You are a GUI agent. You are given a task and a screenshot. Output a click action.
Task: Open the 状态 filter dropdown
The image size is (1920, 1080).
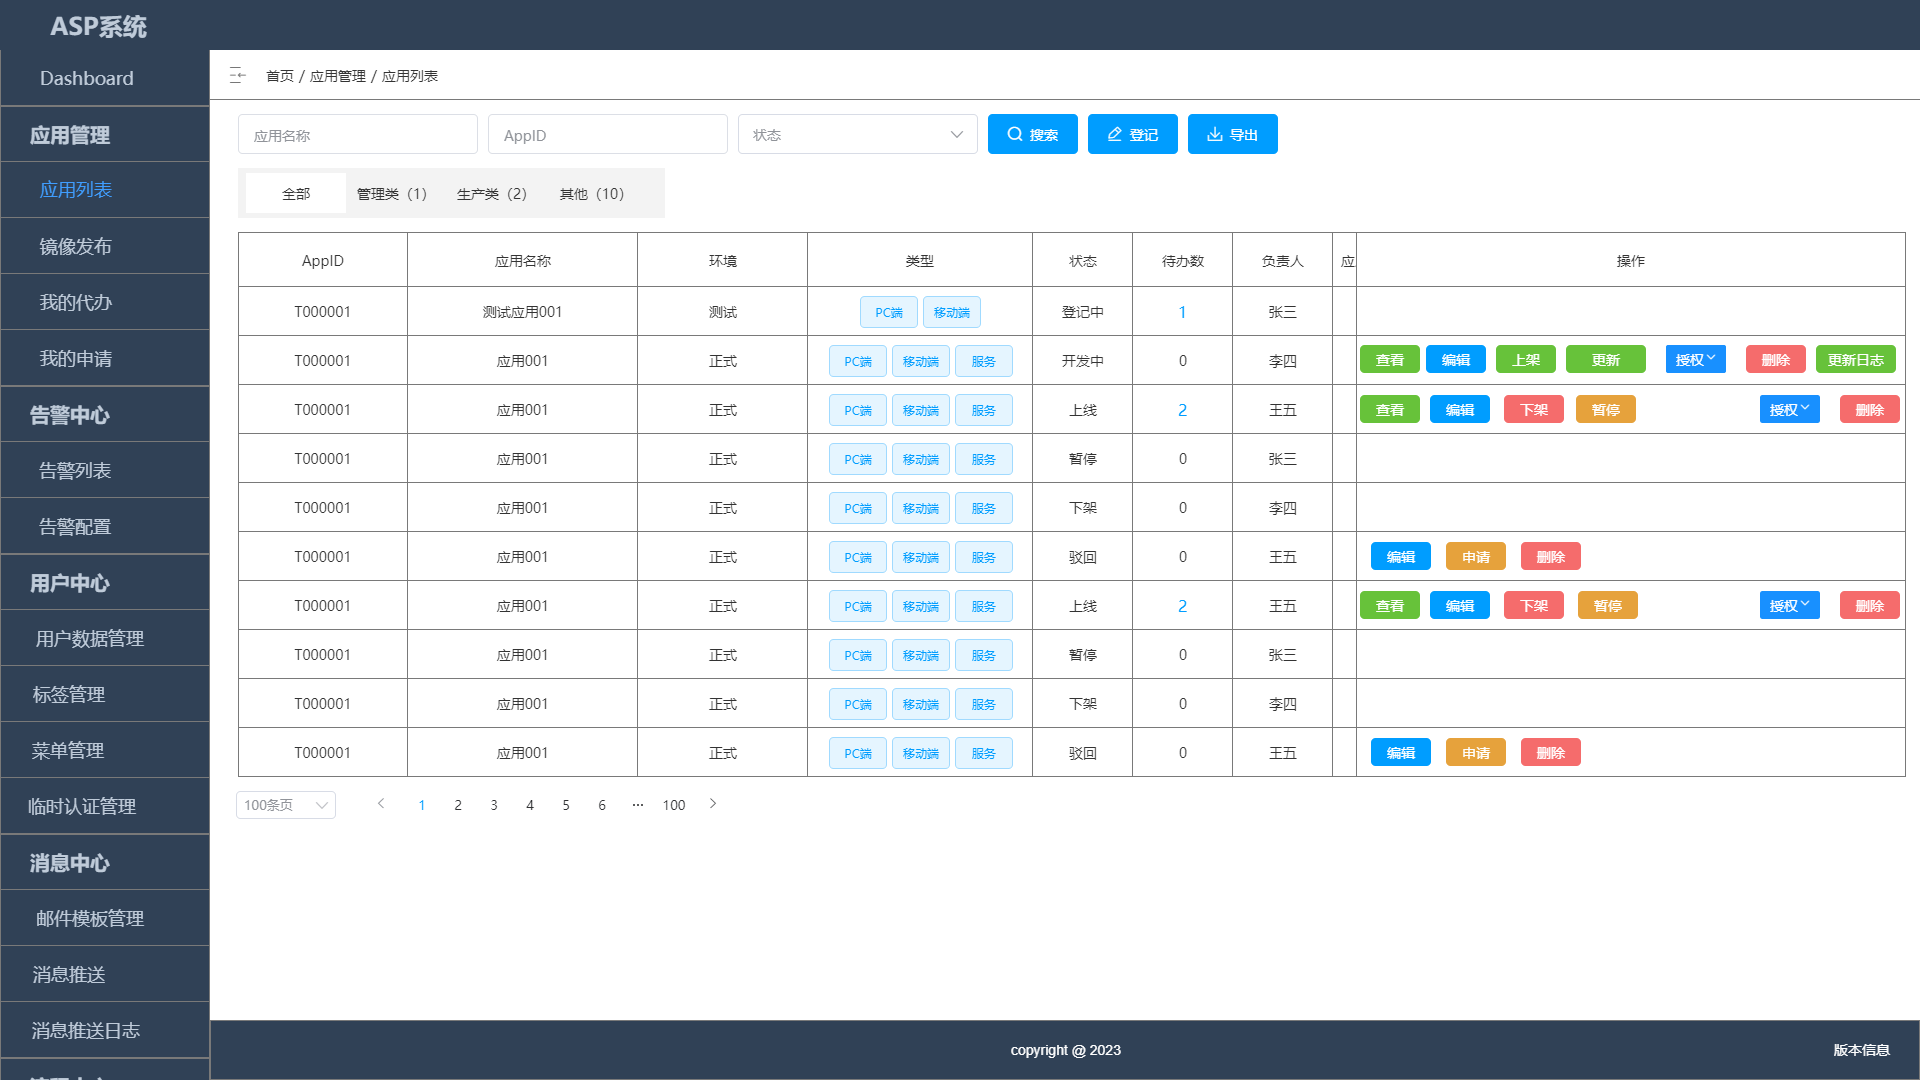858,134
